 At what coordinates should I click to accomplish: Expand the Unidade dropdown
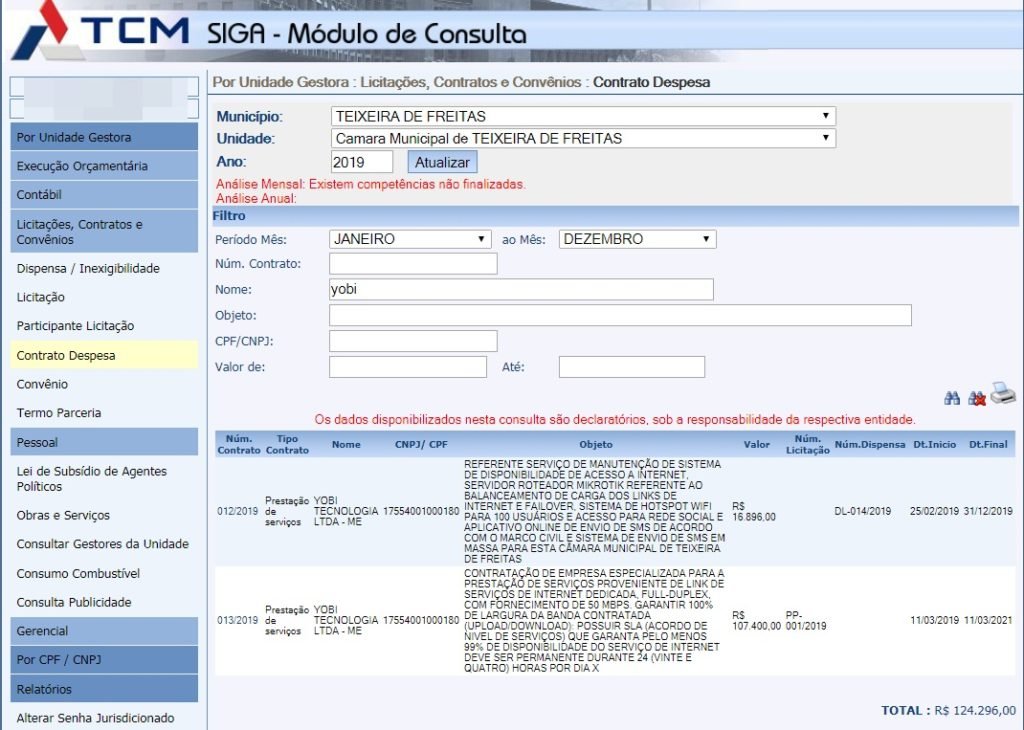[x=582, y=138]
